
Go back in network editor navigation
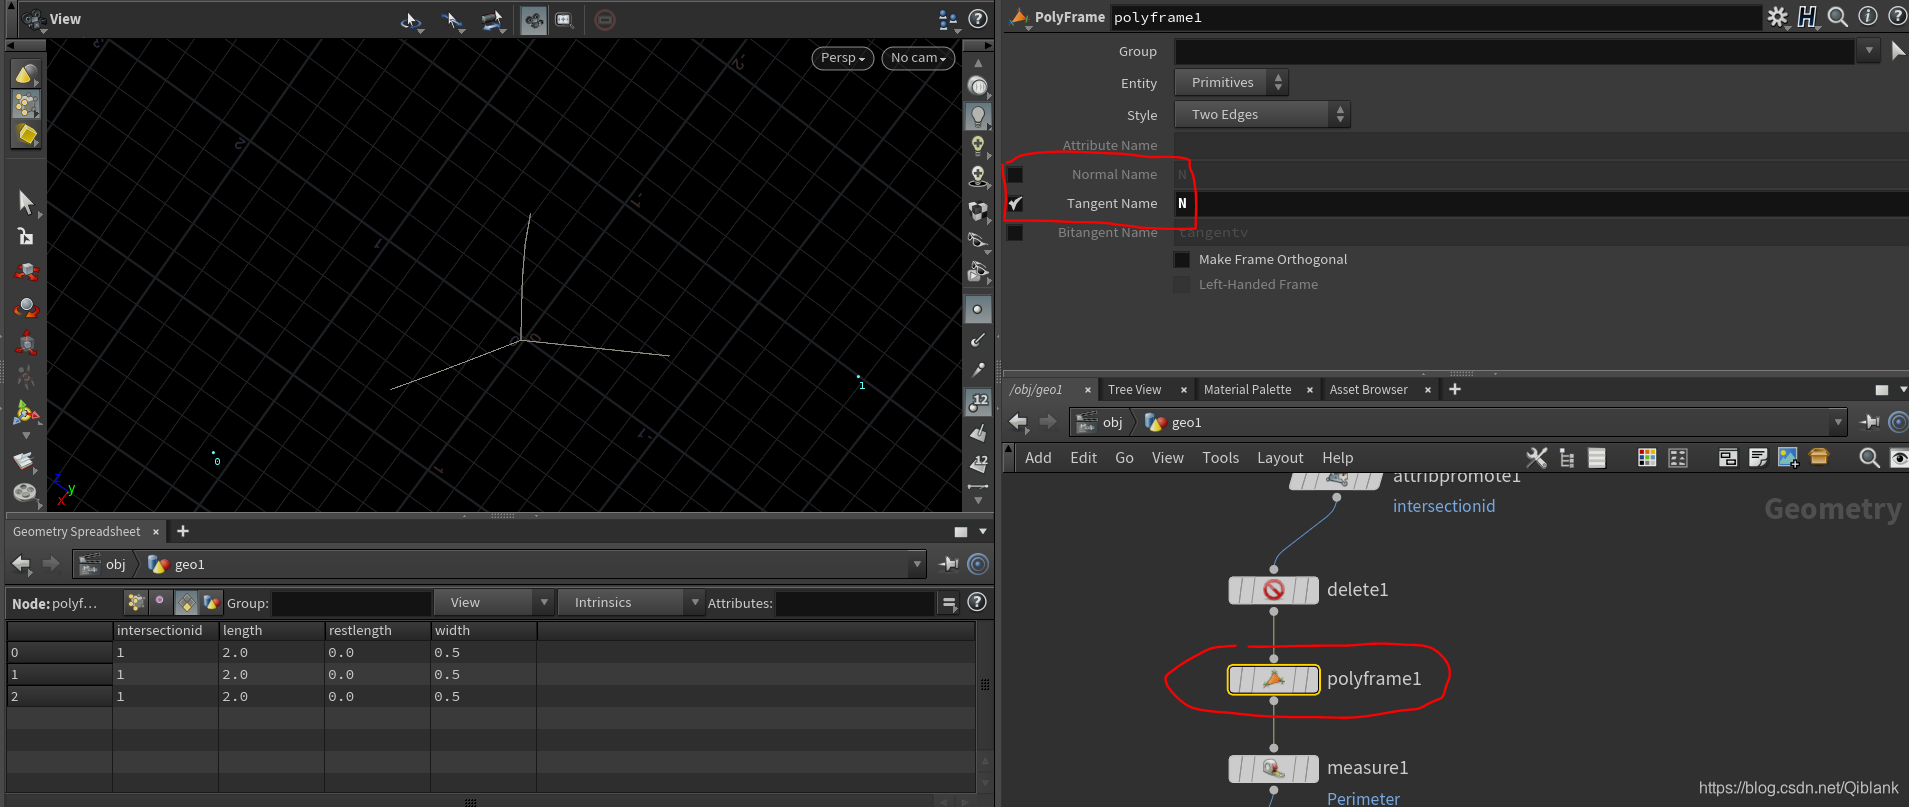point(1018,422)
